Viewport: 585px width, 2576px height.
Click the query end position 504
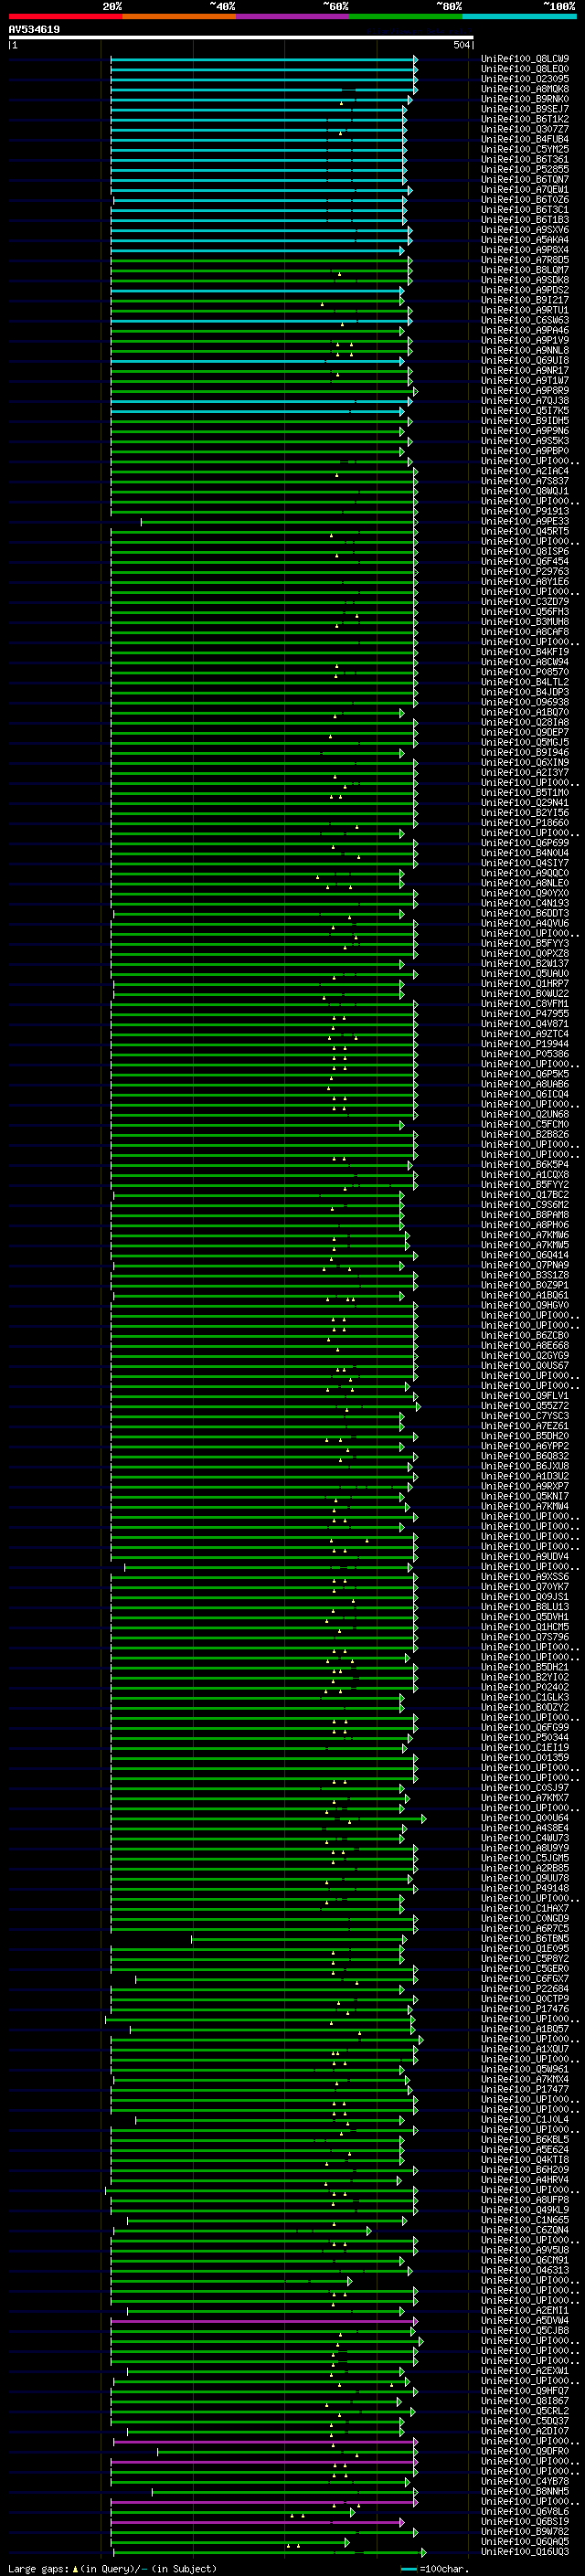click(x=461, y=45)
